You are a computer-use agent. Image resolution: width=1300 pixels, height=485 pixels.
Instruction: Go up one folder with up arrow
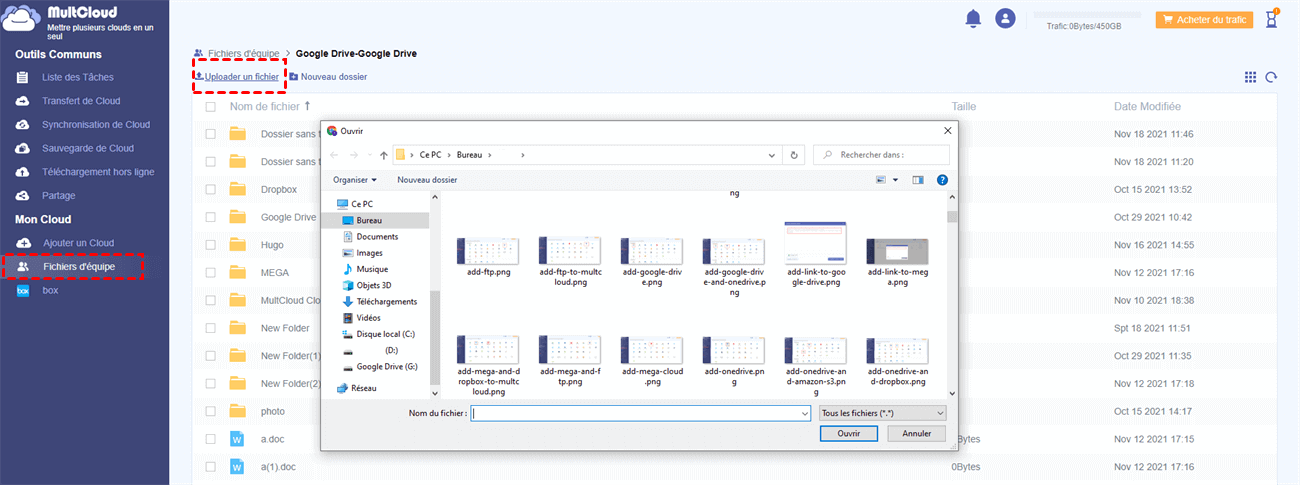384,155
